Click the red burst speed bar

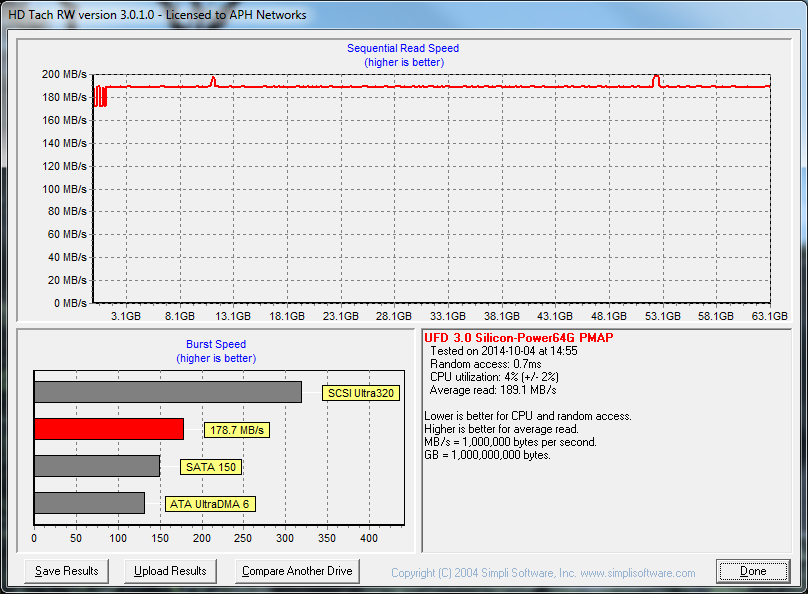point(109,429)
